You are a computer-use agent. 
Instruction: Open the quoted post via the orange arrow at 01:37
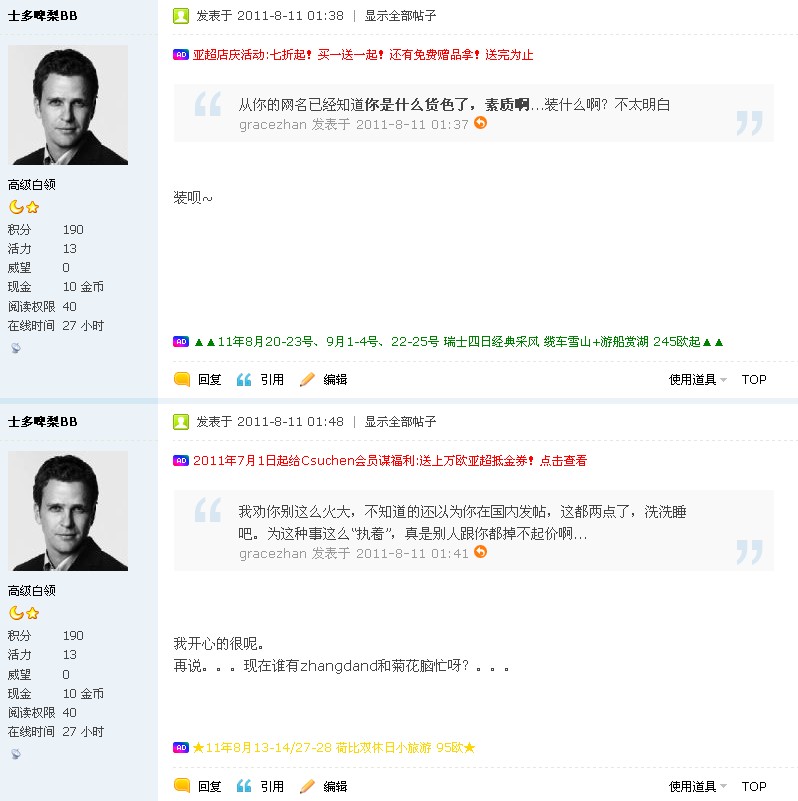point(480,123)
